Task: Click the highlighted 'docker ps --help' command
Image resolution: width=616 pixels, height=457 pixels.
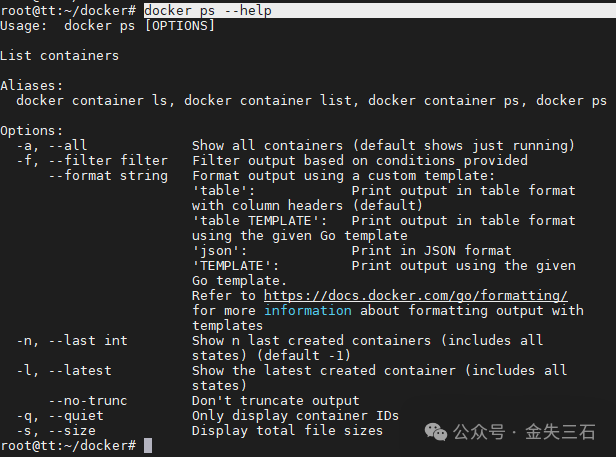Action: pyautogui.click(x=208, y=11)
